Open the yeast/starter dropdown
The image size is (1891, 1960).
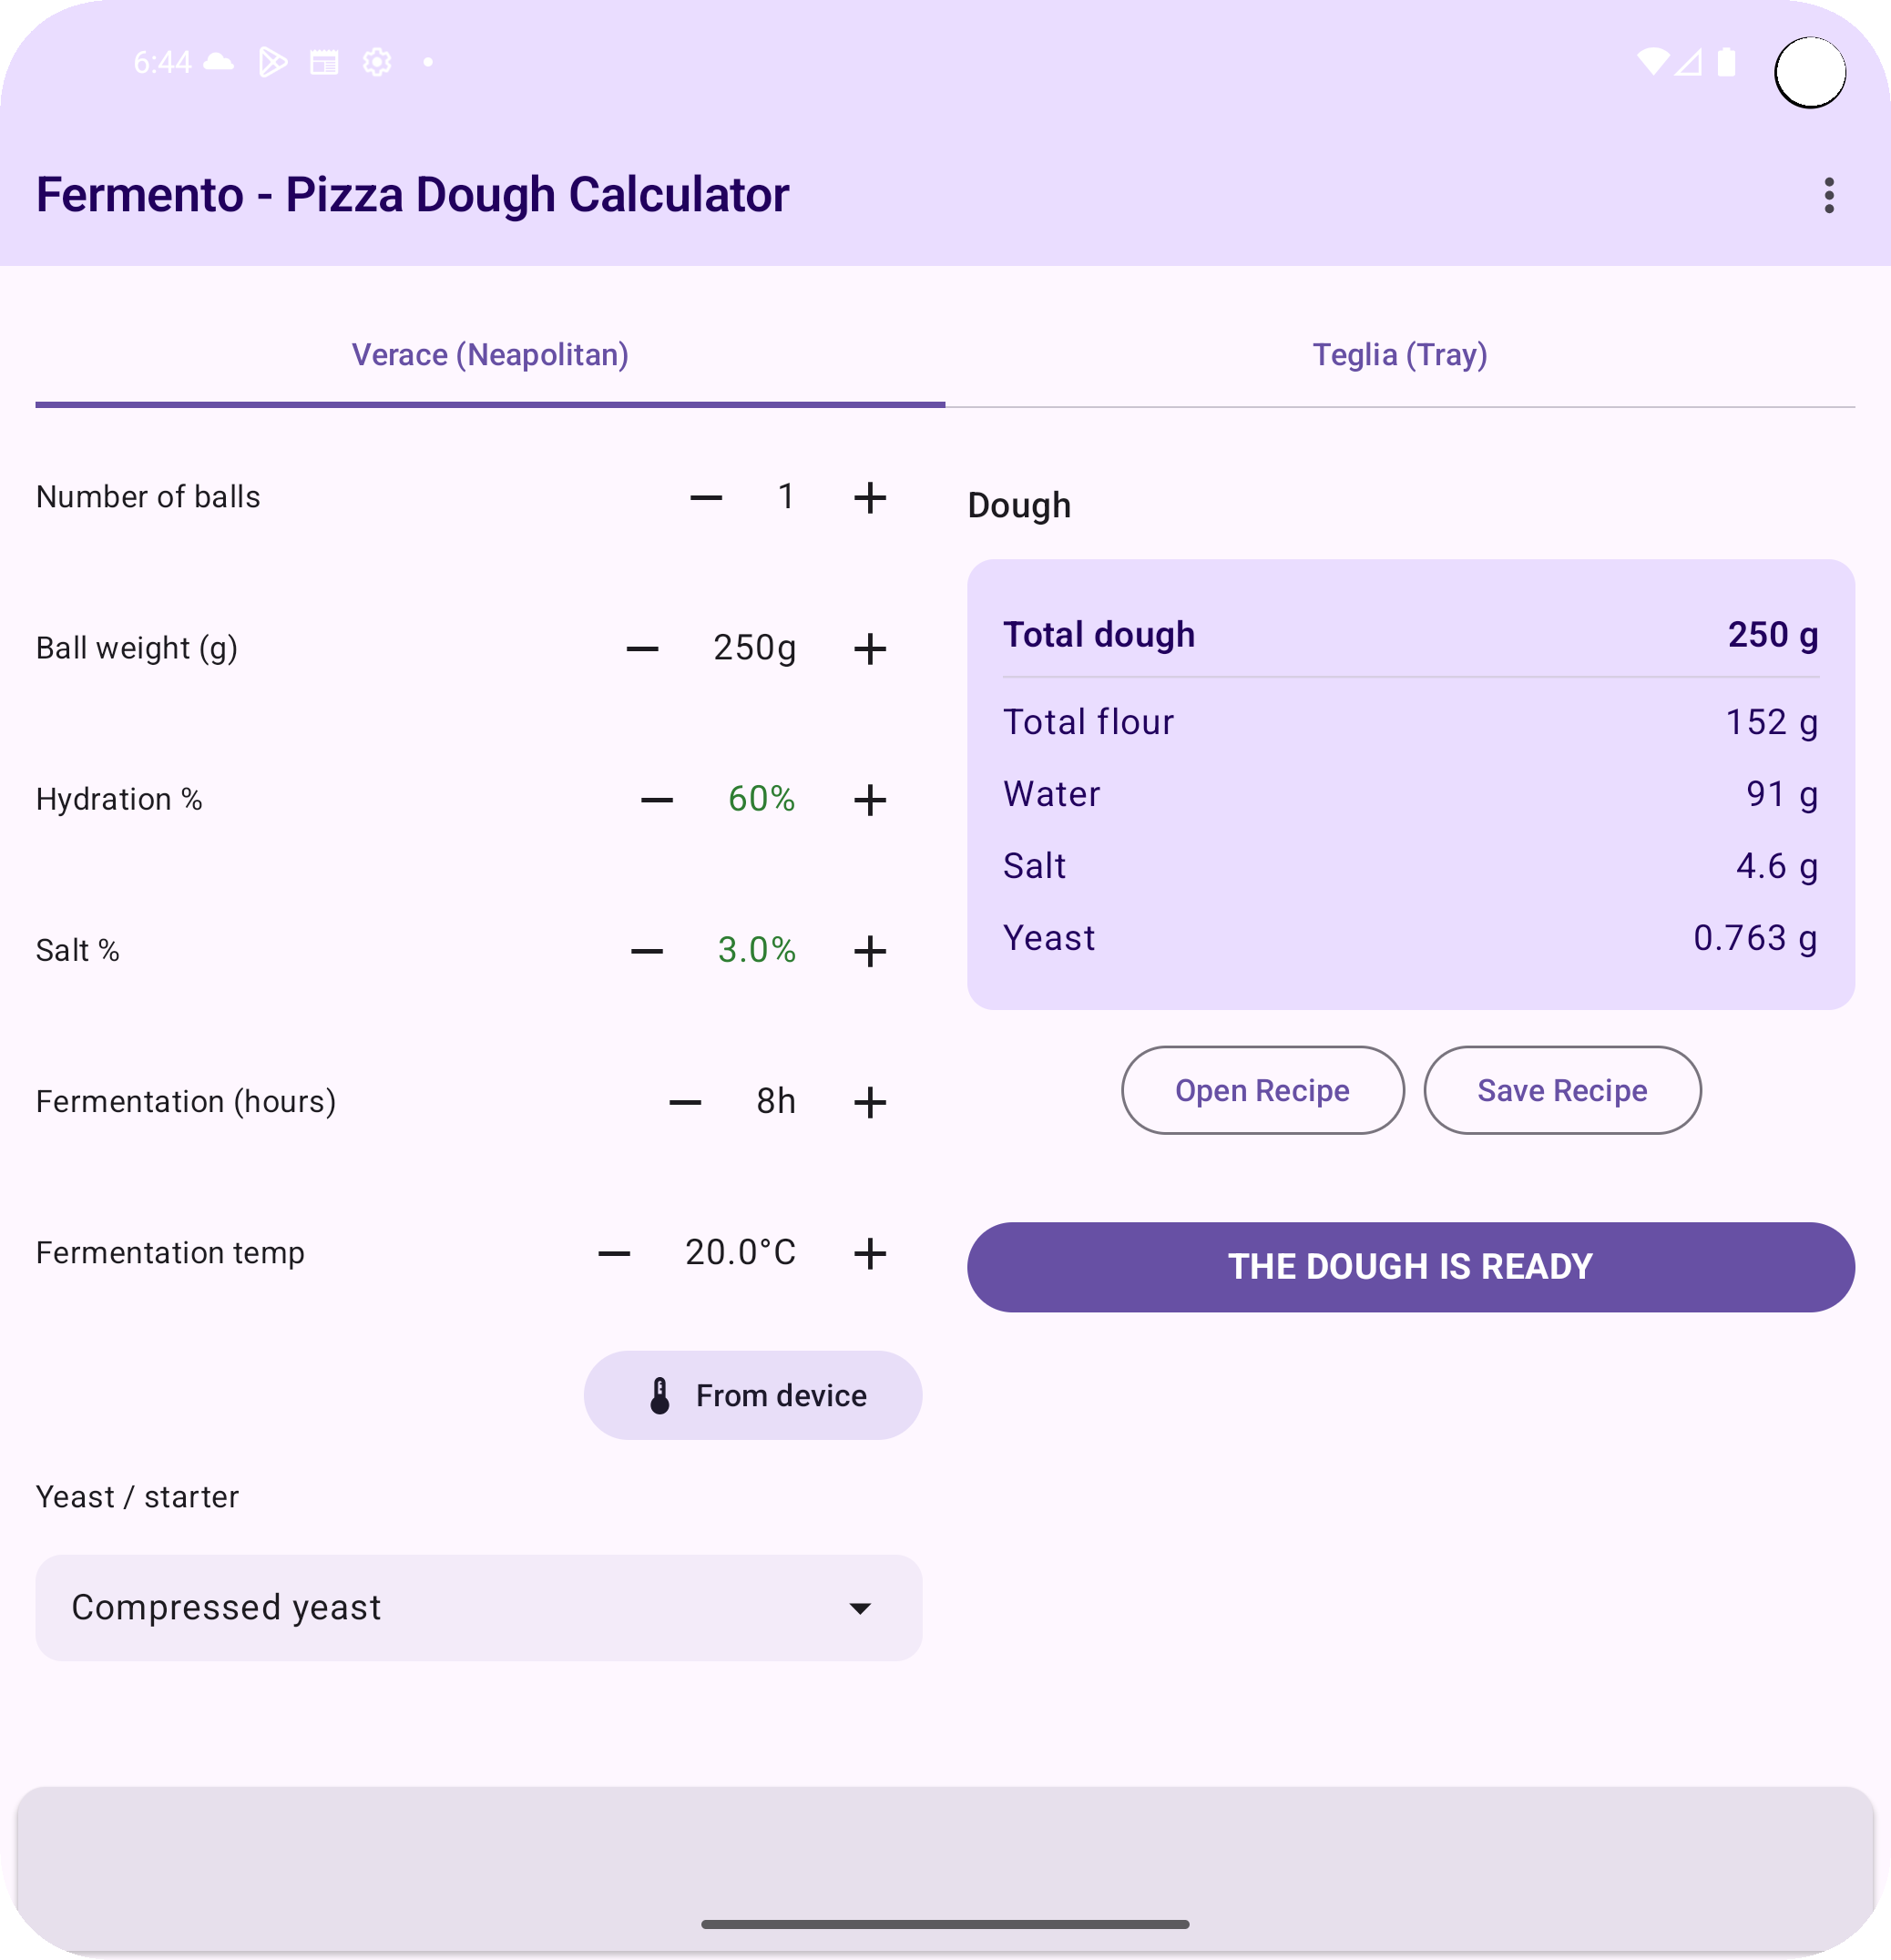[x=477, y=1608]
